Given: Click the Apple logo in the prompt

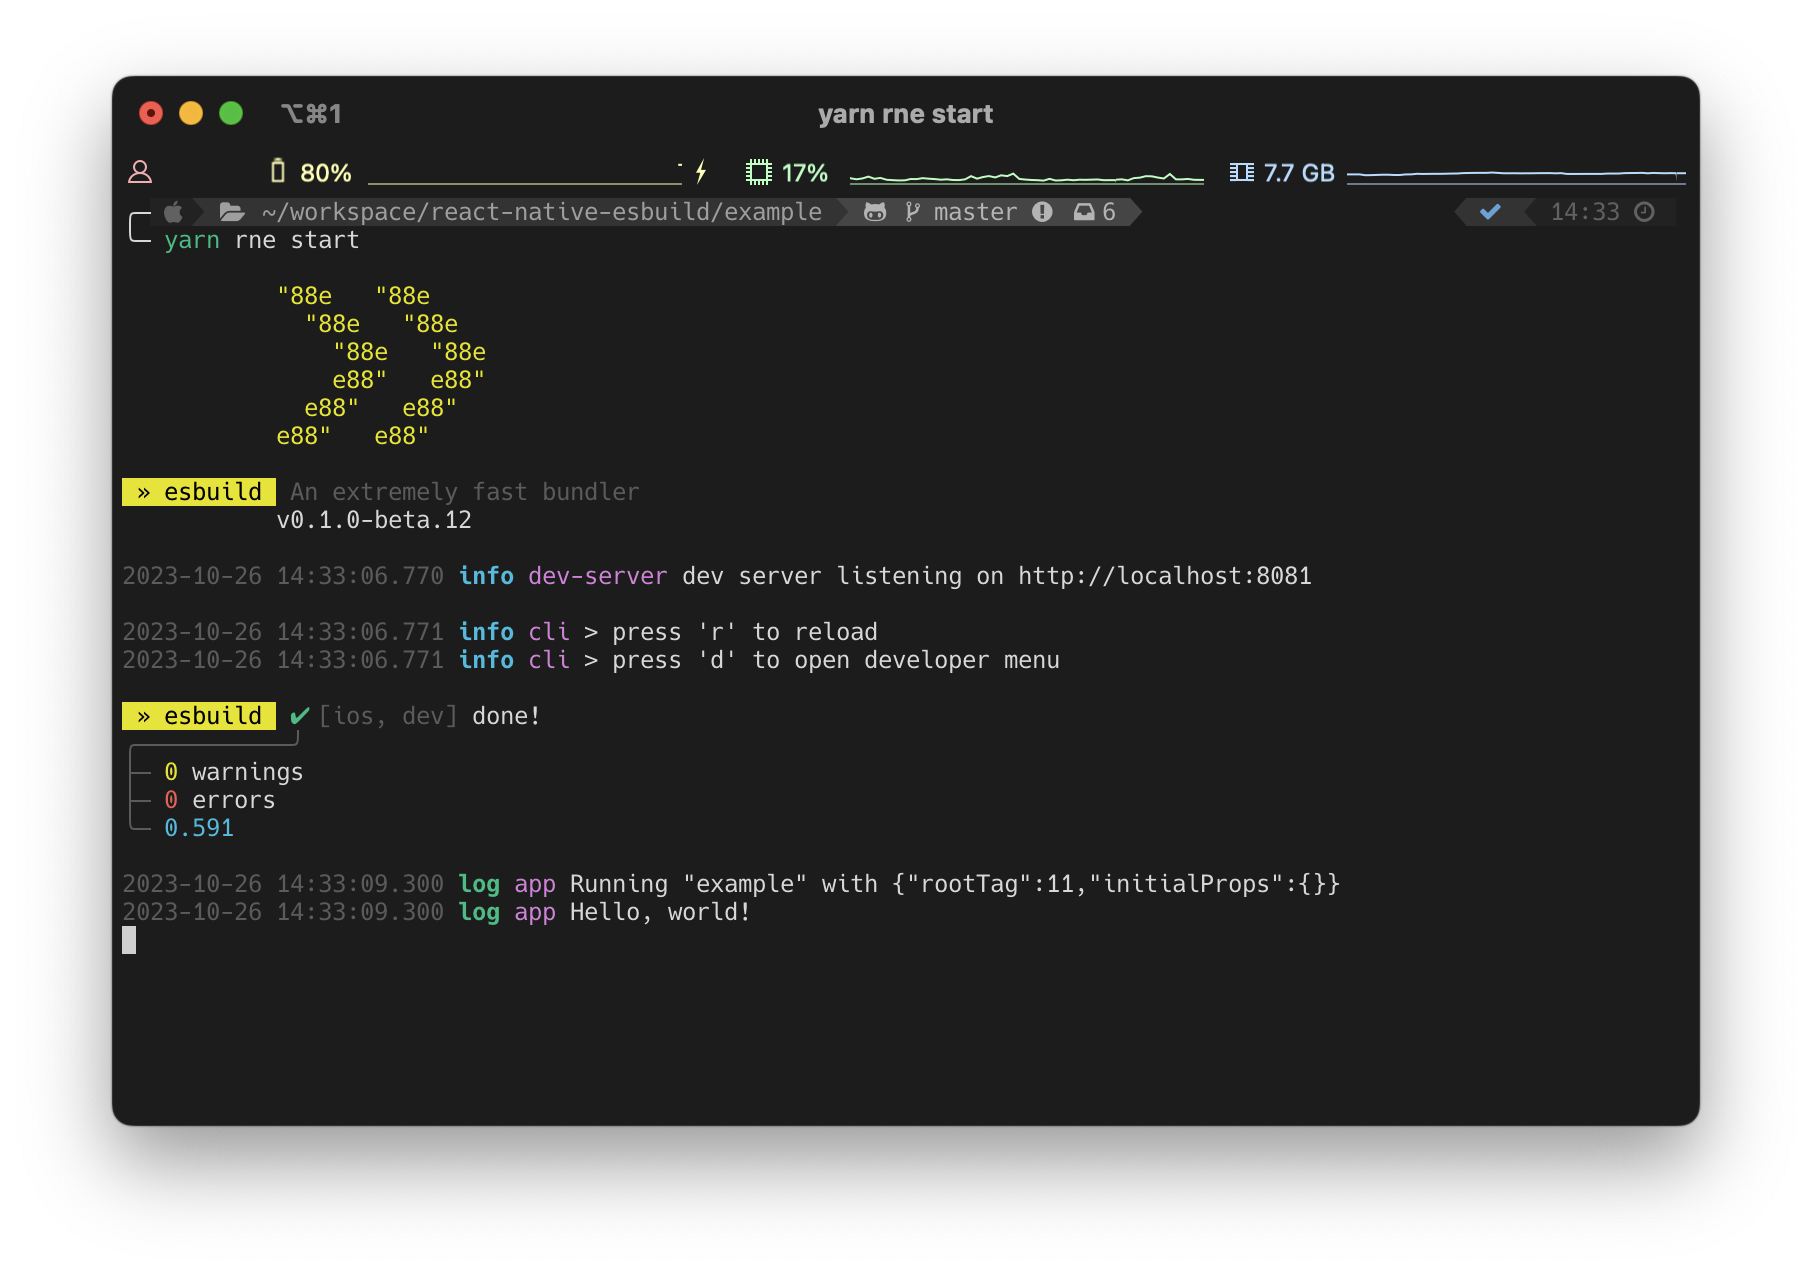Looking at the screenshot, I should 172,211.
